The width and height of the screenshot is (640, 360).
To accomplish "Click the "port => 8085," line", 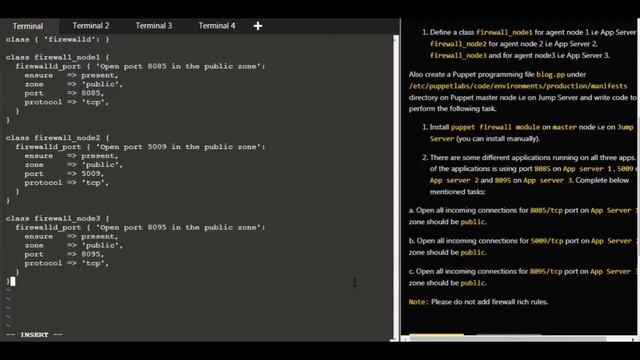I will click(x=64, y=93).
